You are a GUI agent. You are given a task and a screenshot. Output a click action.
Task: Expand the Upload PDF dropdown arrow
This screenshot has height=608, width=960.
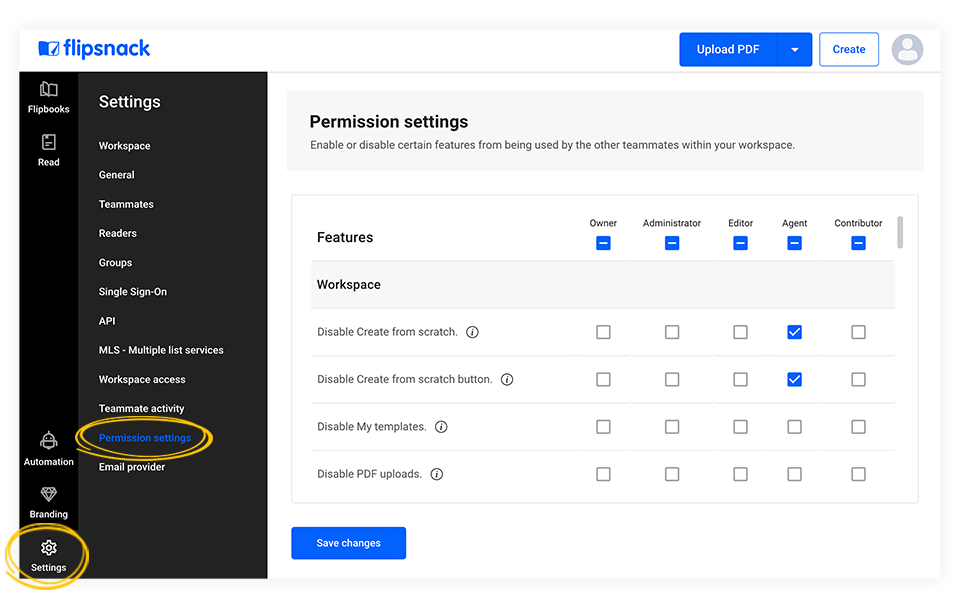coord(796,49)
